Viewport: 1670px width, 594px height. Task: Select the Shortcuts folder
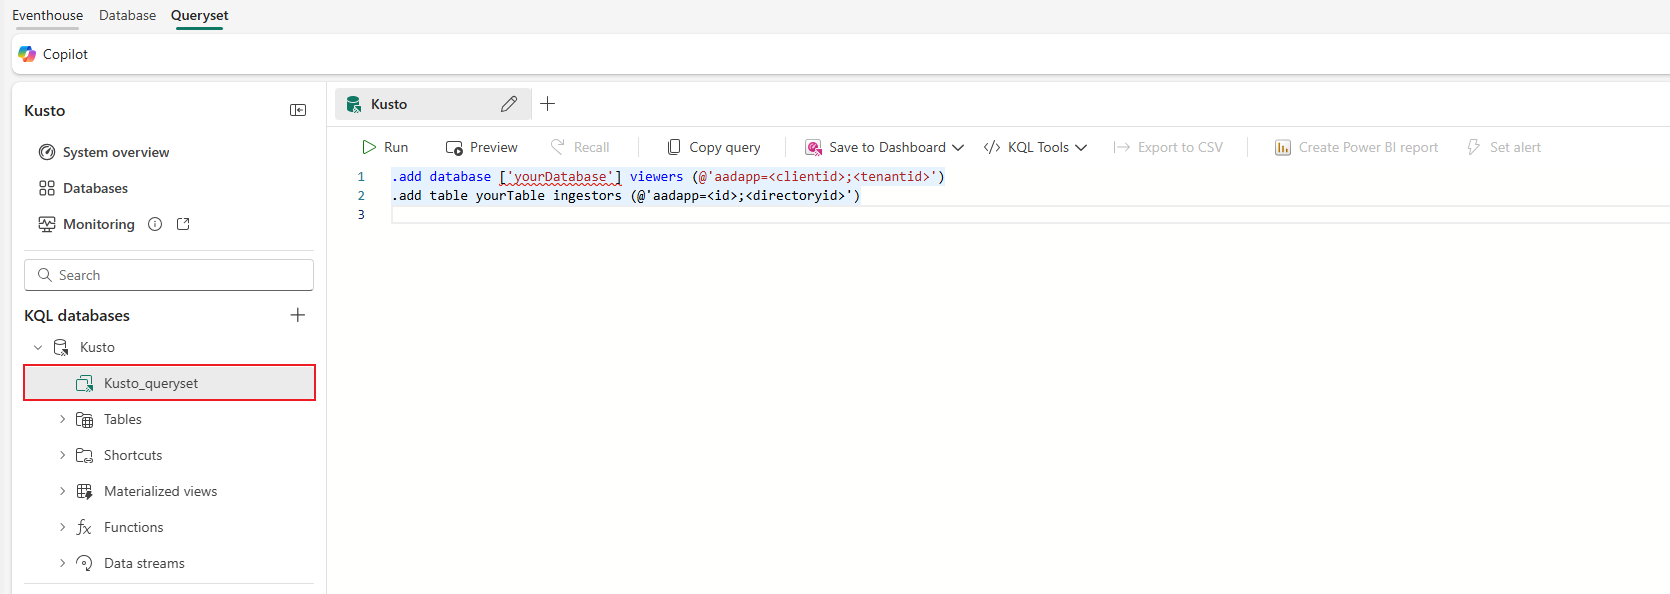click(x=133, y=455)
